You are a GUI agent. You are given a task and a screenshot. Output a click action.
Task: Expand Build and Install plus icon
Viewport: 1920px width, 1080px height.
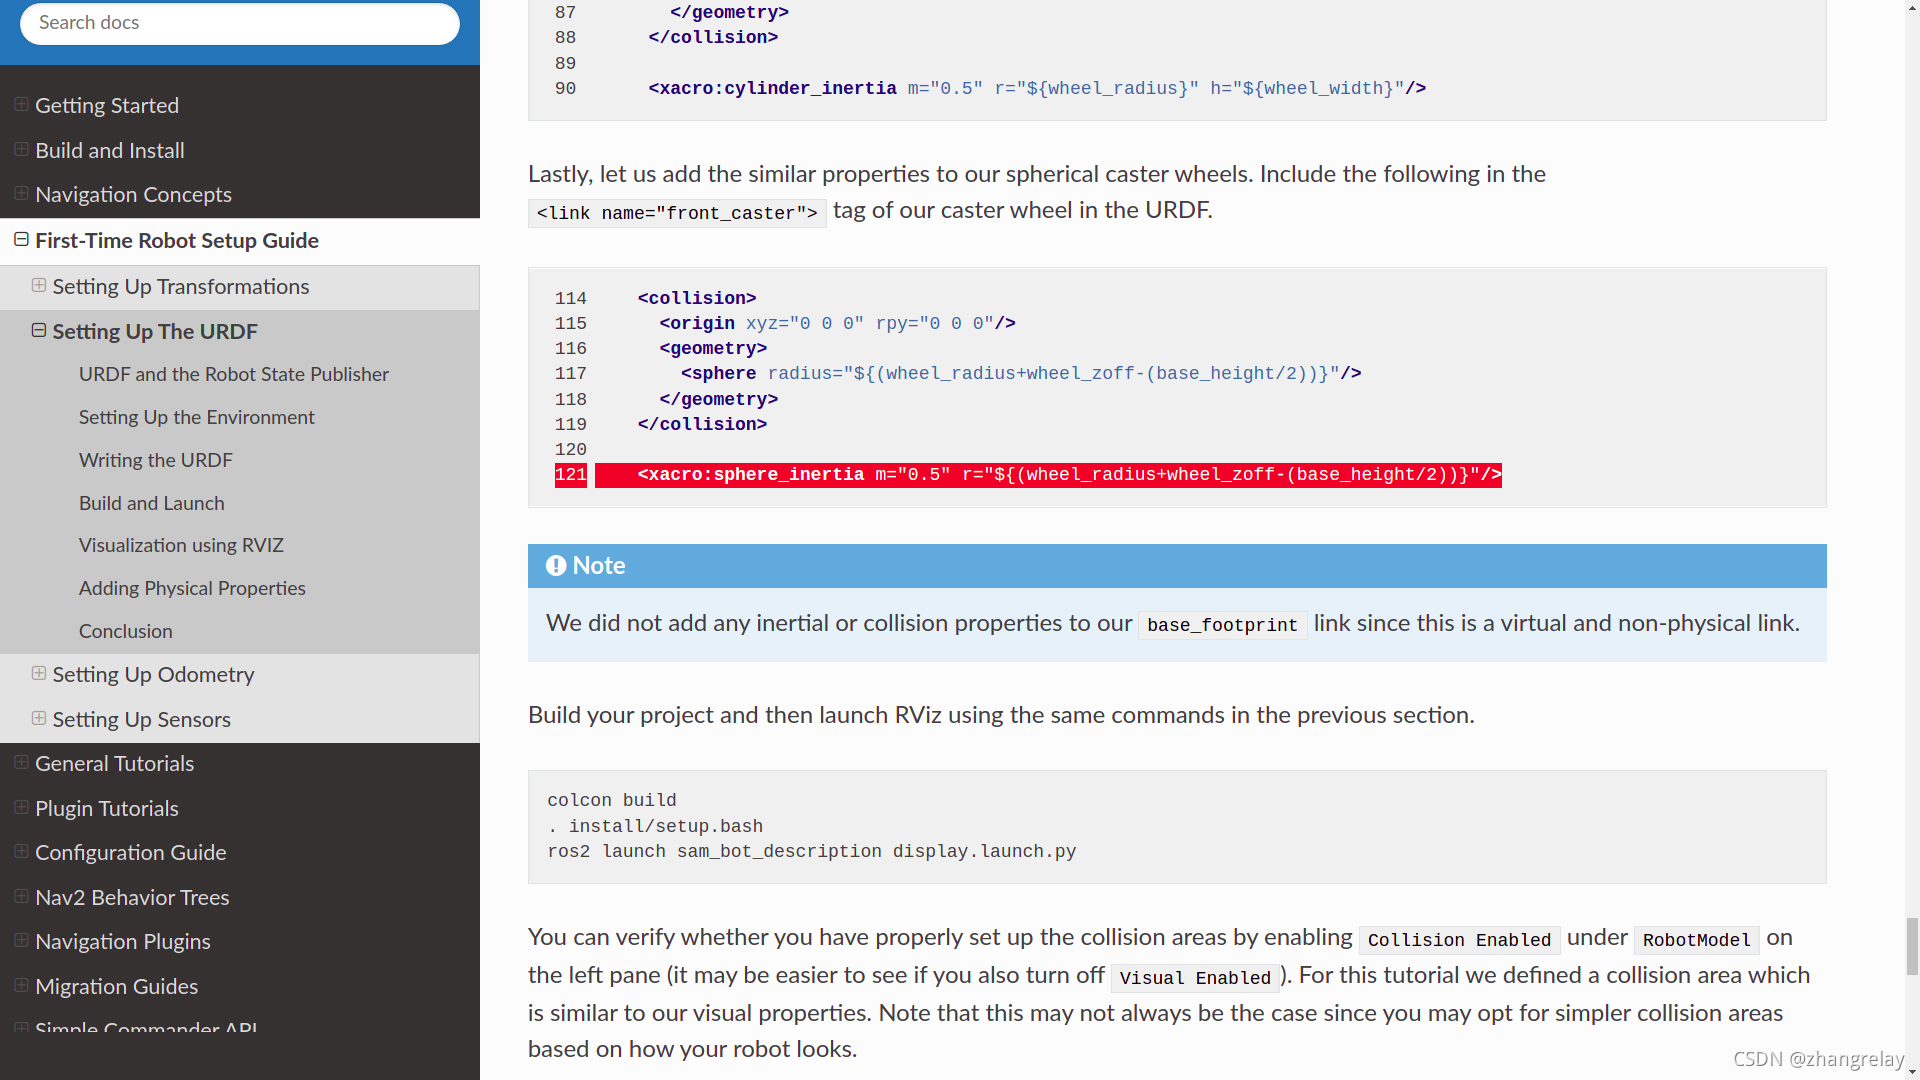point(21,149)
